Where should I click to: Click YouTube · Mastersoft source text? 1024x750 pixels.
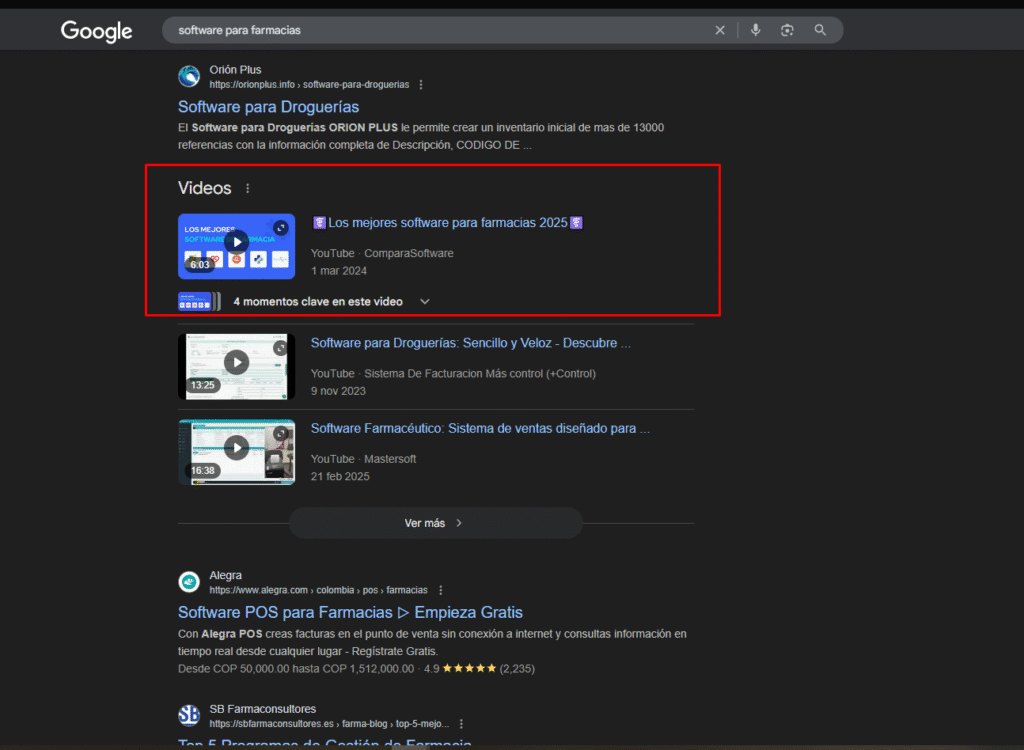pos(363,459)
